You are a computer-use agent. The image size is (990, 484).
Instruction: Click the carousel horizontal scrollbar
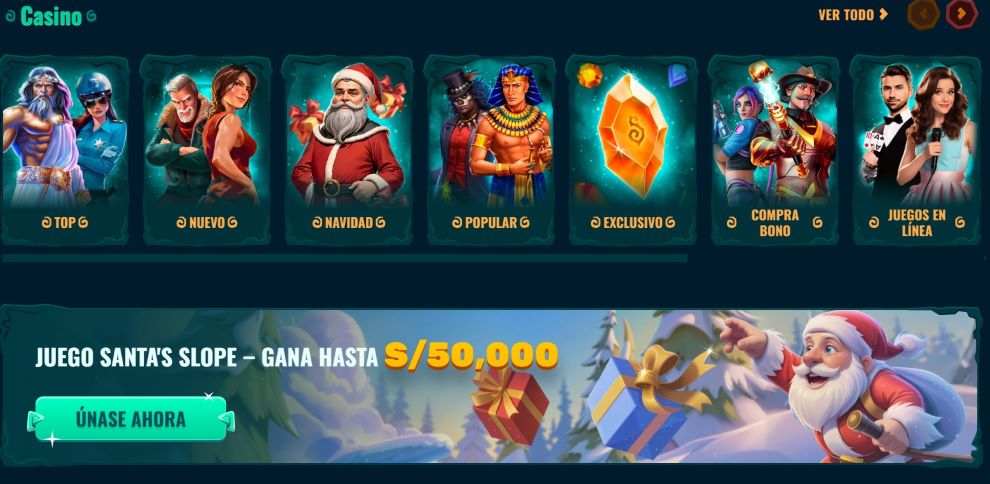tap(345, 258)
